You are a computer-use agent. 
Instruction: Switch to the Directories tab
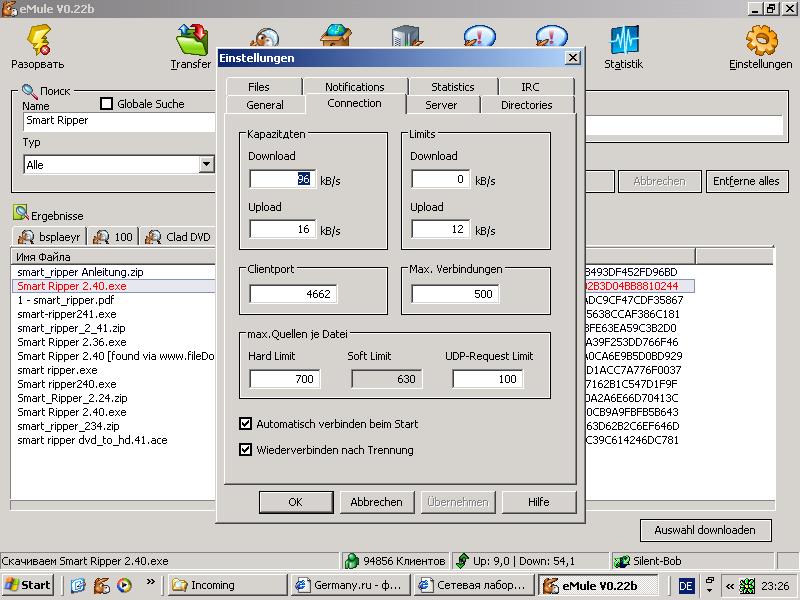point(527,105)
